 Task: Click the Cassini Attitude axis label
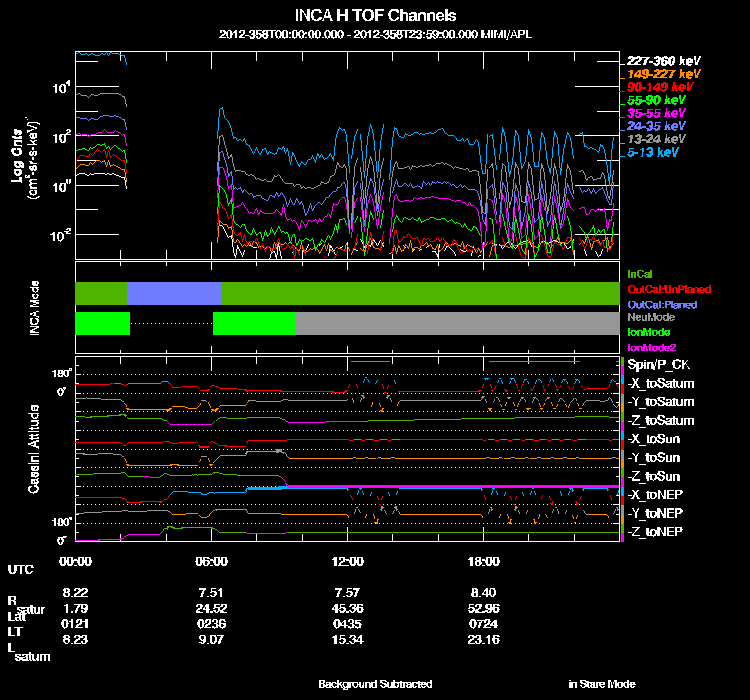tap(33, 449)
